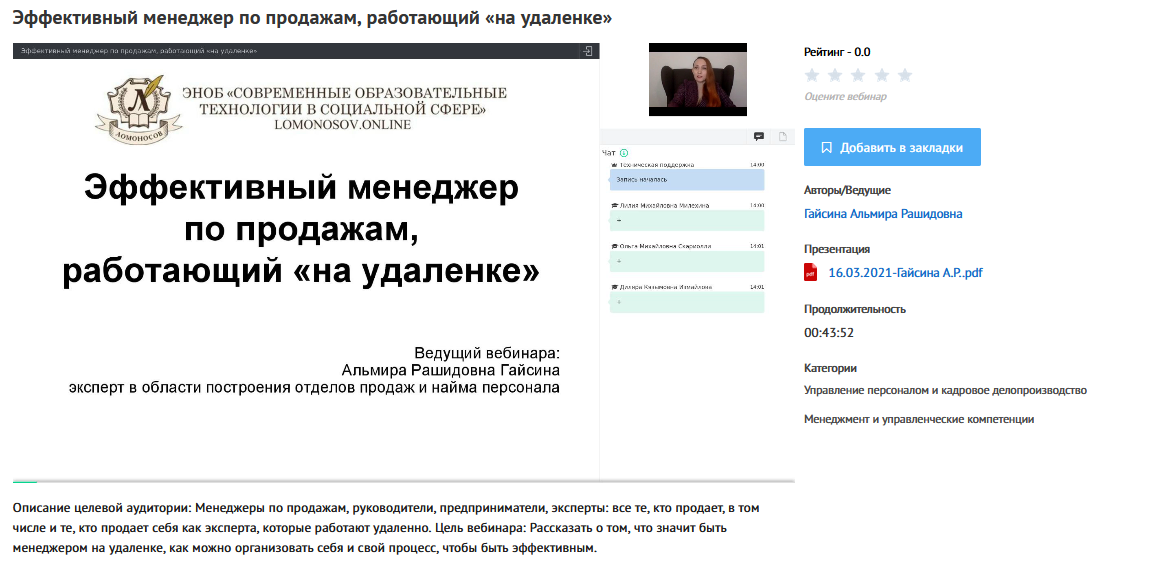This screenshot has width=1157, height=567.
Task: Rate the webinar four stars
Action: click(x=882, y=75)
